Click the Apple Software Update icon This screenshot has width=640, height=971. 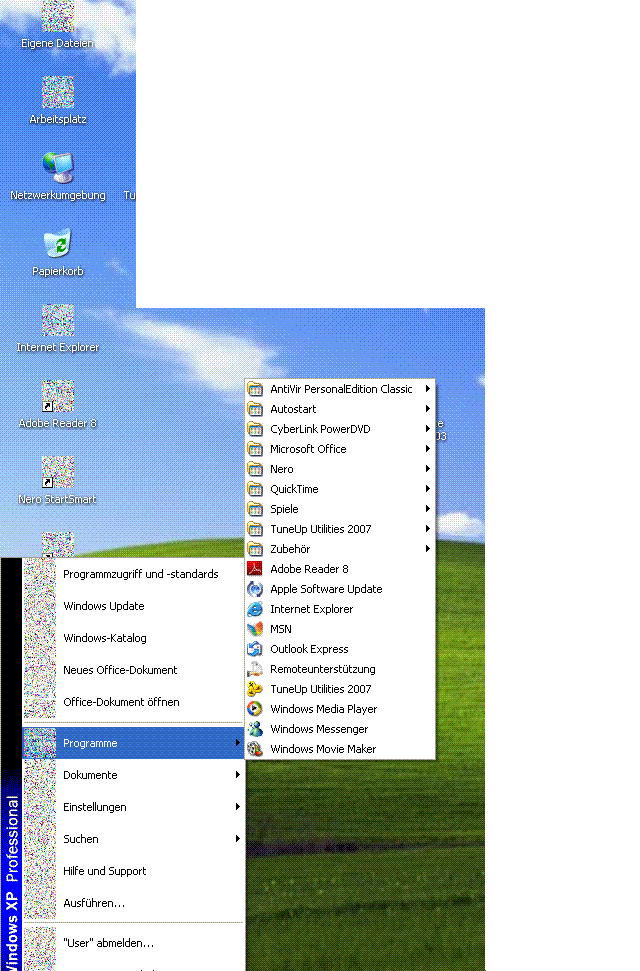(255, 589)
